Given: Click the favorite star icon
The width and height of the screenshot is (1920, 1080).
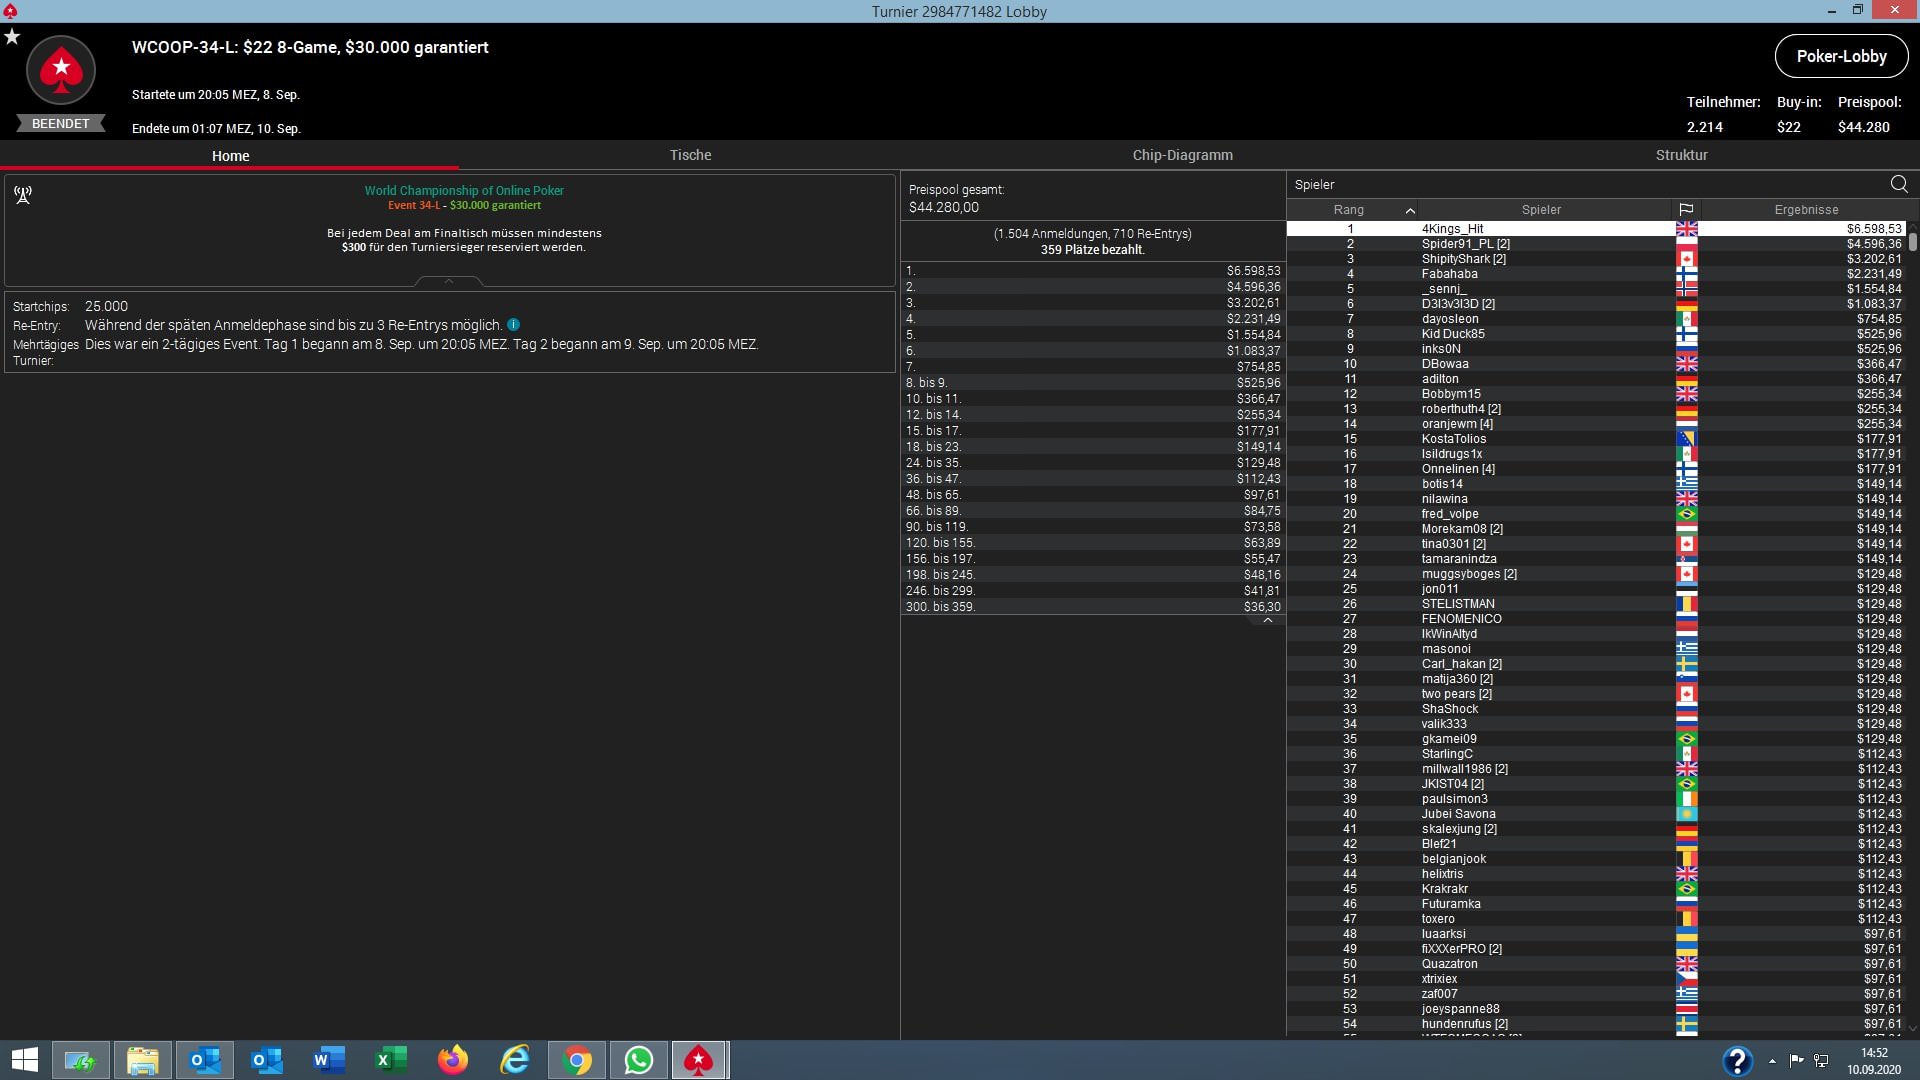Looking at the screenshot, I should click(12, 37).
